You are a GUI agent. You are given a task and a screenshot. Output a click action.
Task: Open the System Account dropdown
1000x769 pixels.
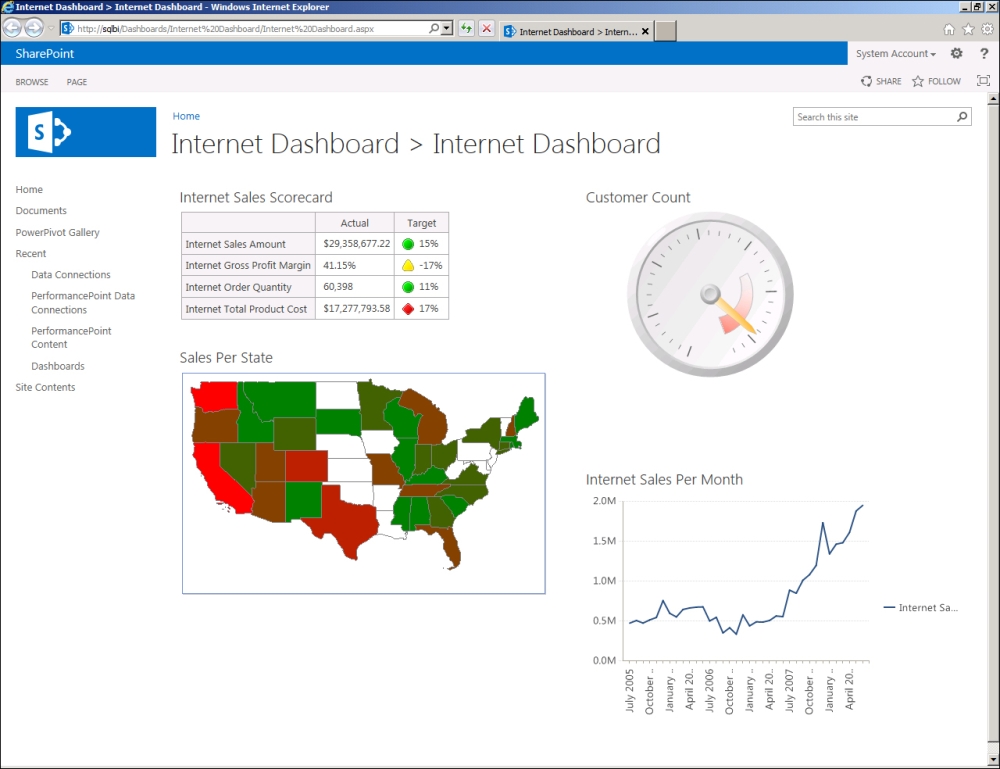coord(897,53)
